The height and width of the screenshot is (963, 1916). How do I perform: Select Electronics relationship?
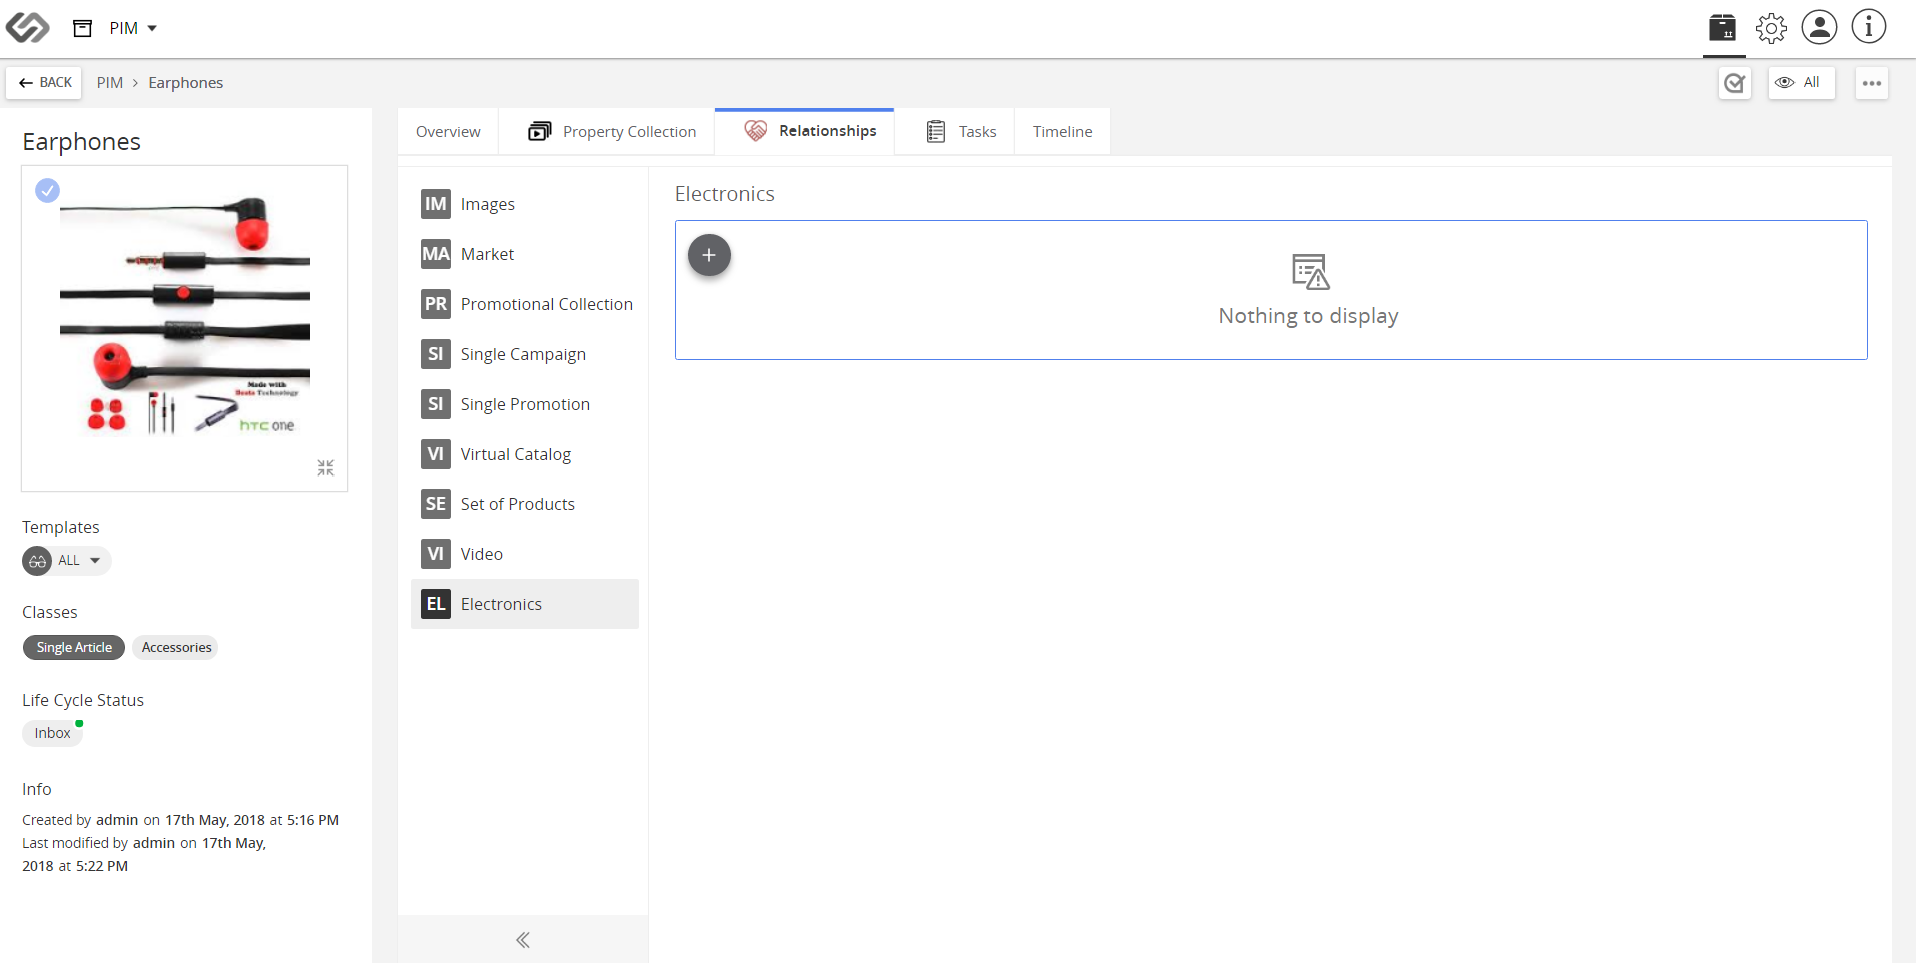(525, 604)
